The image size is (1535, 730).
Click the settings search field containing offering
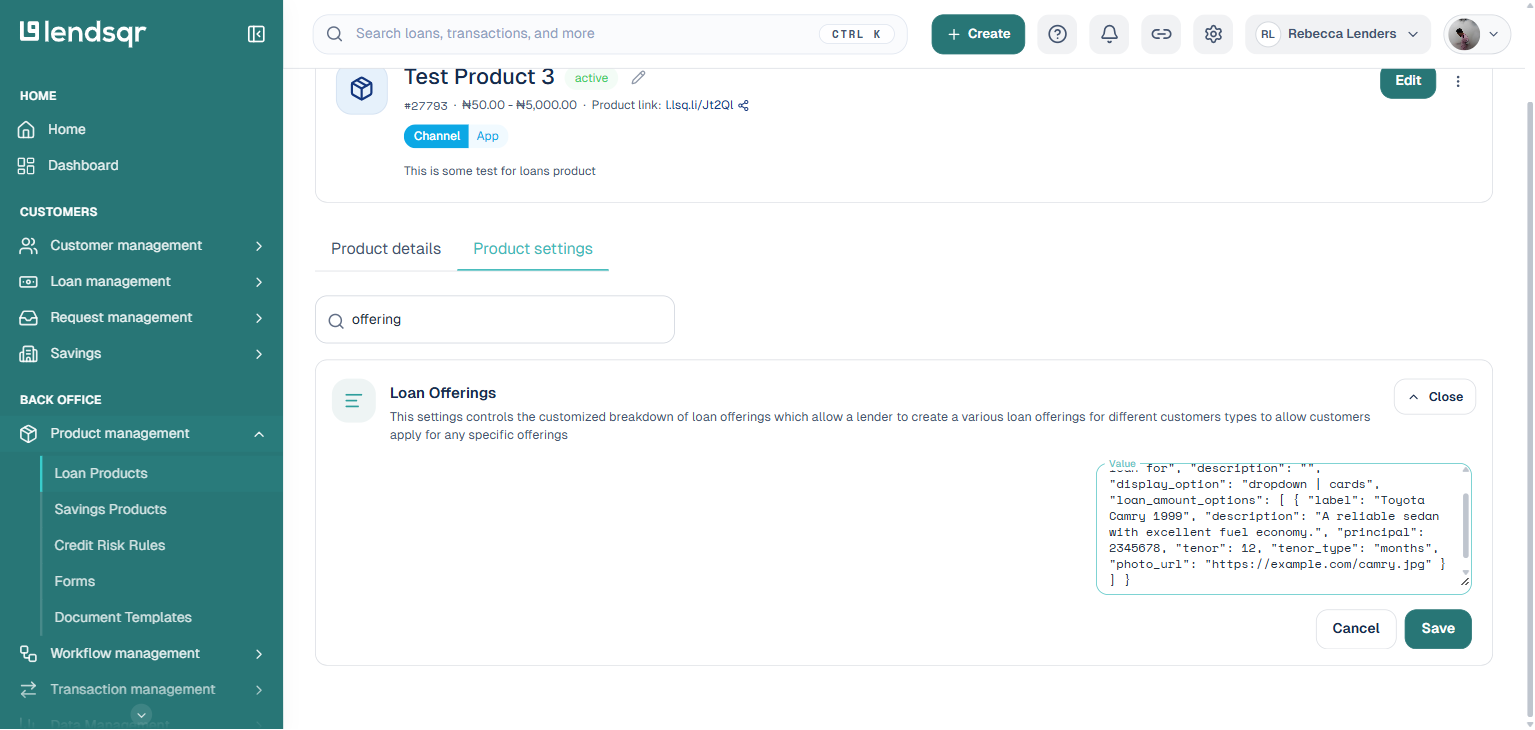coord(495,320)
